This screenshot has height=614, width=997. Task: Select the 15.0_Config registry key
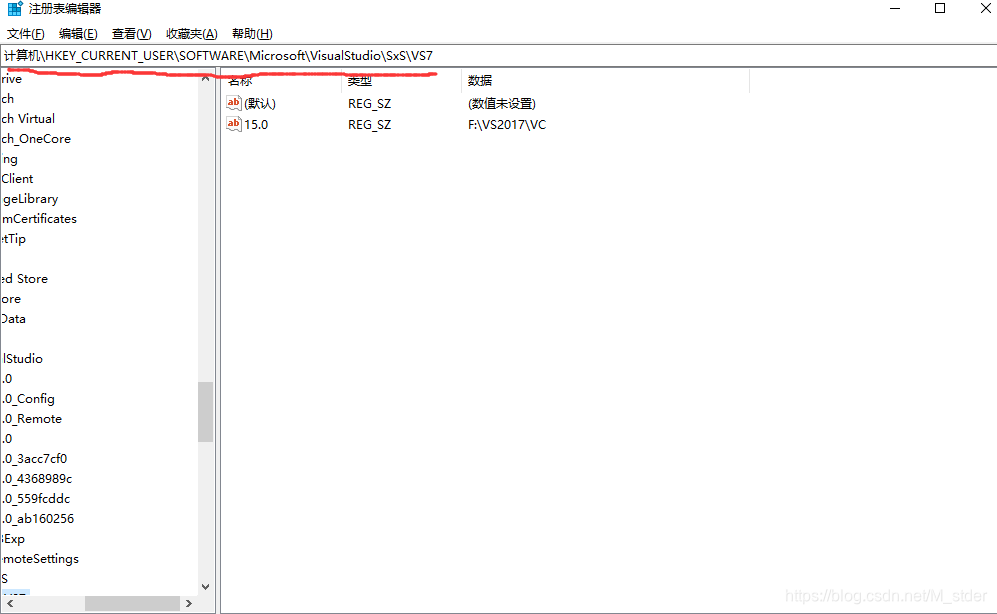point(28,398)
